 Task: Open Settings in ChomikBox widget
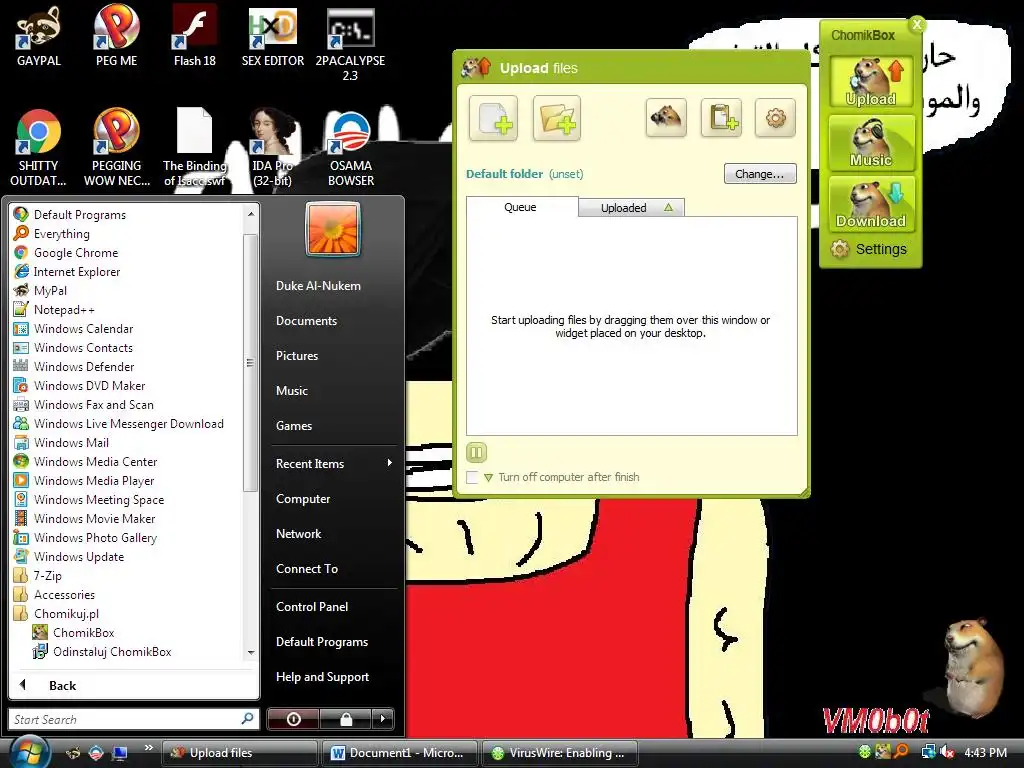point(869,249)
